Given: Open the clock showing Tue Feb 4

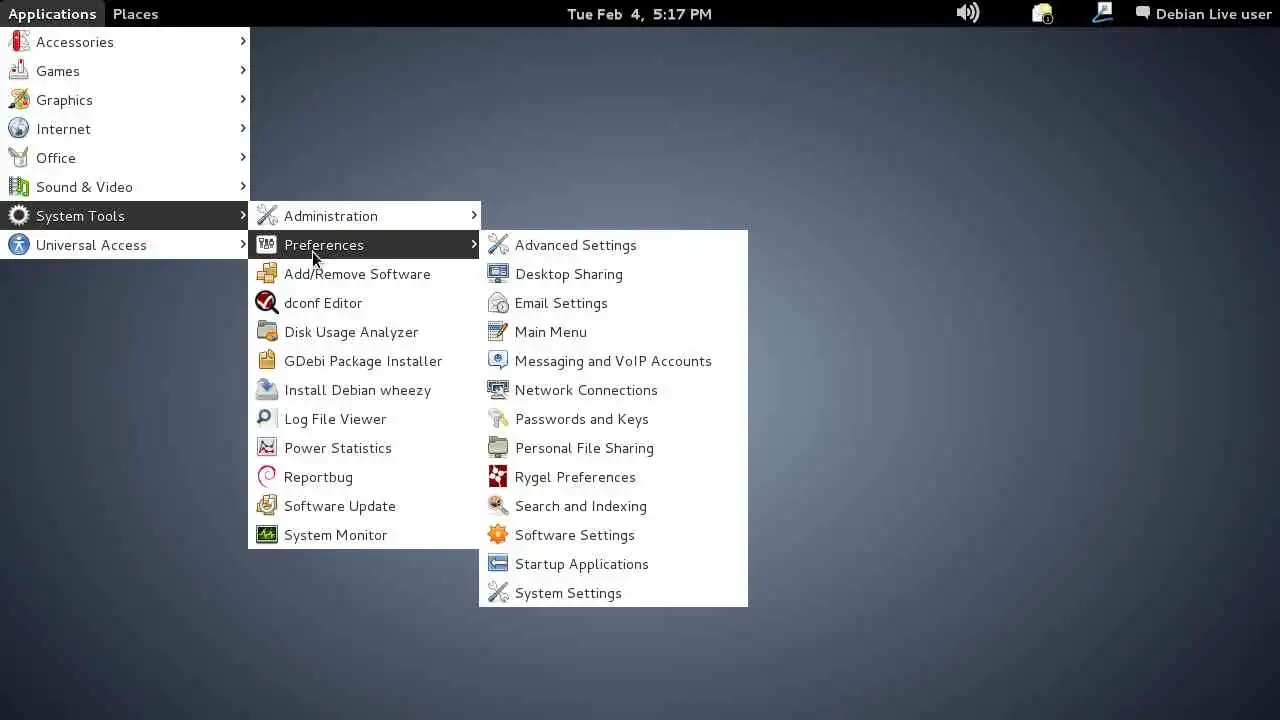Looking at the screenshot, I should click(639, 13).
